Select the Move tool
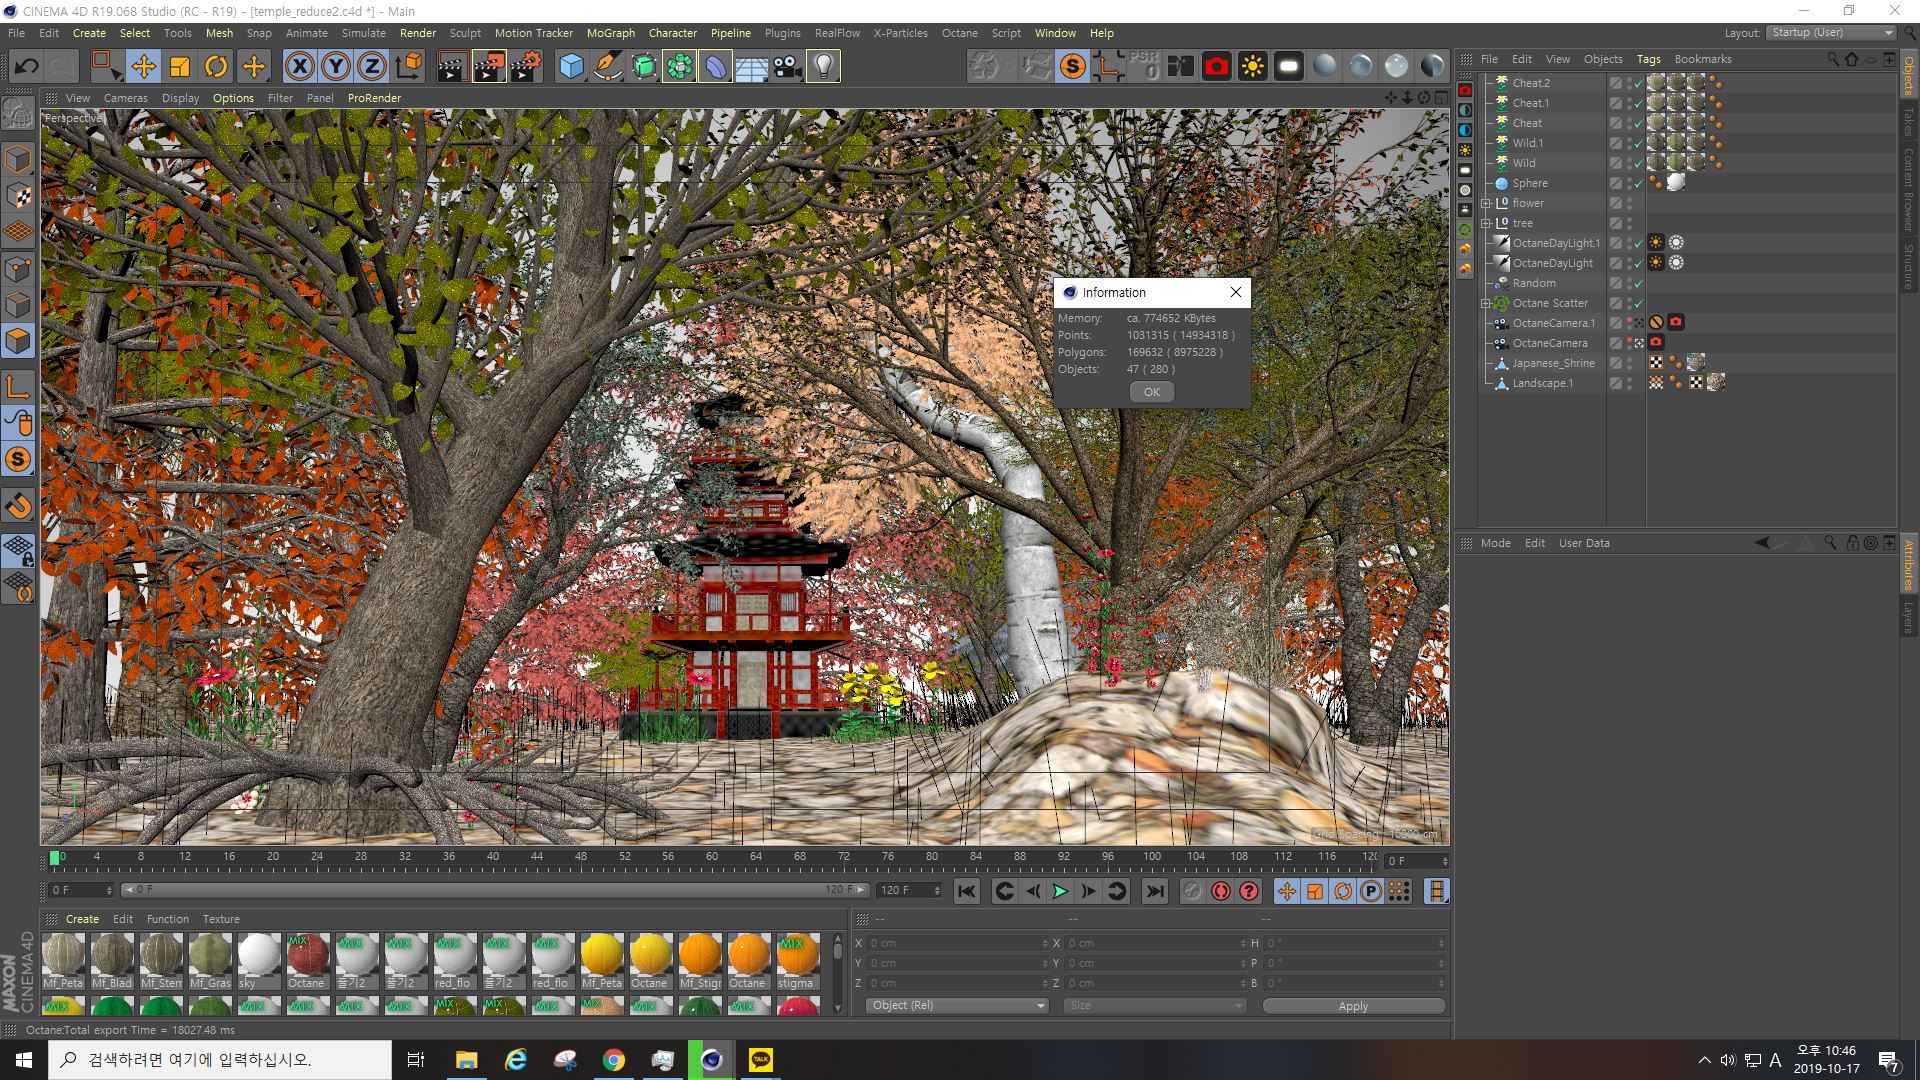Viewport: 1920px width, 1080px height. tap(143, 67)
